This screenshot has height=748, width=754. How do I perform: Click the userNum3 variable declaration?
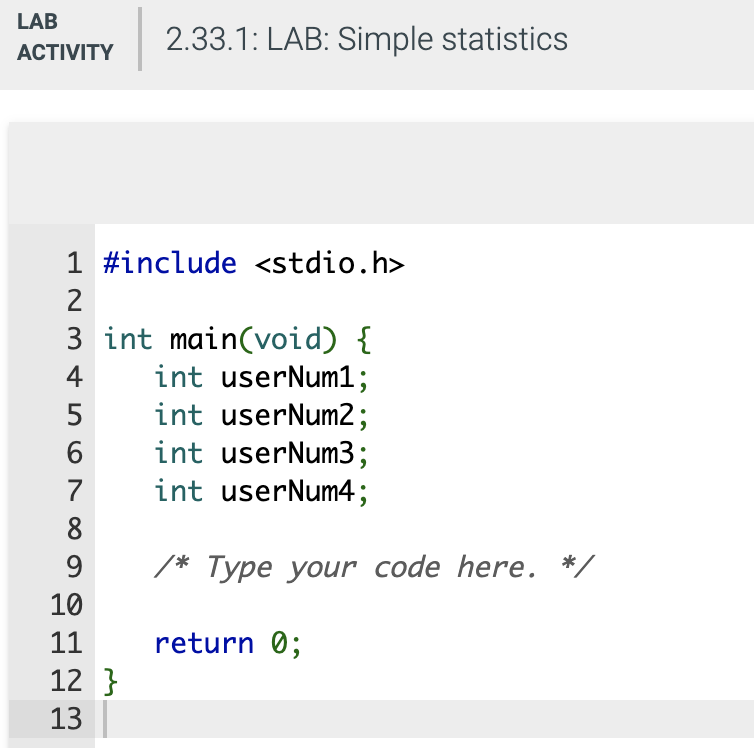[x=261, y=453]
